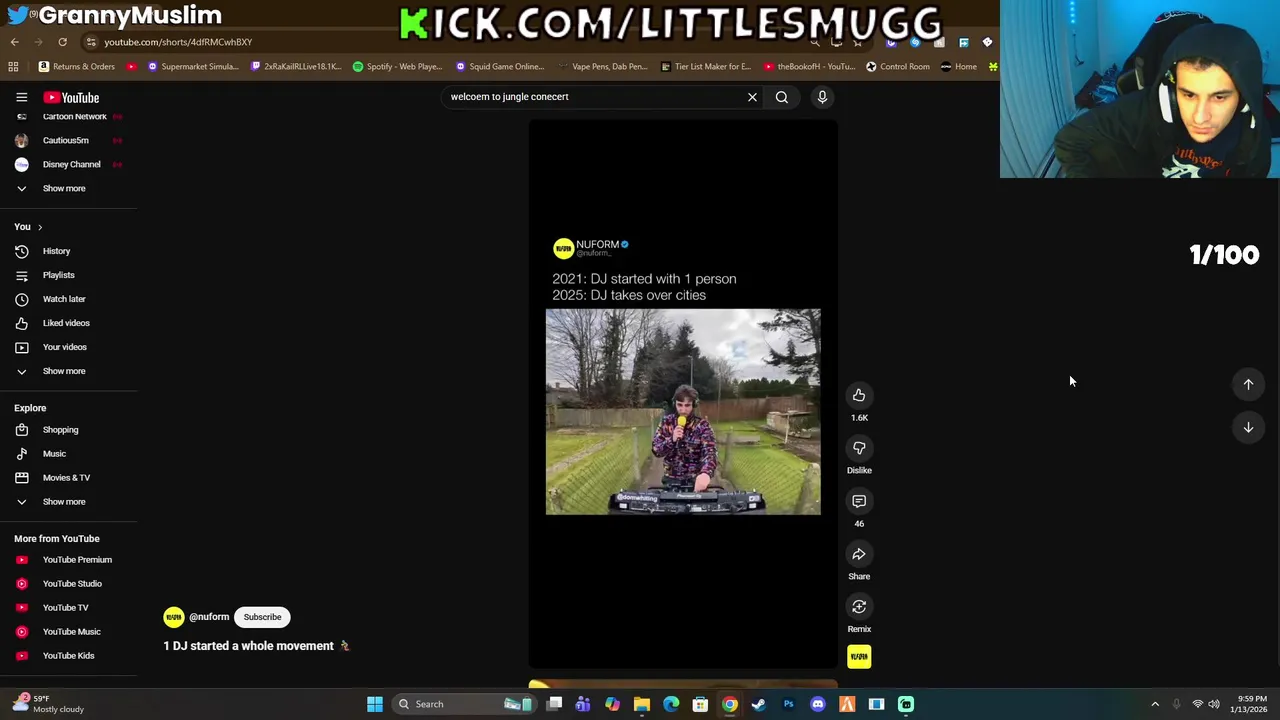The image size is (1280, 720).
Task: Clear the search box text
Action: point(752,97)
